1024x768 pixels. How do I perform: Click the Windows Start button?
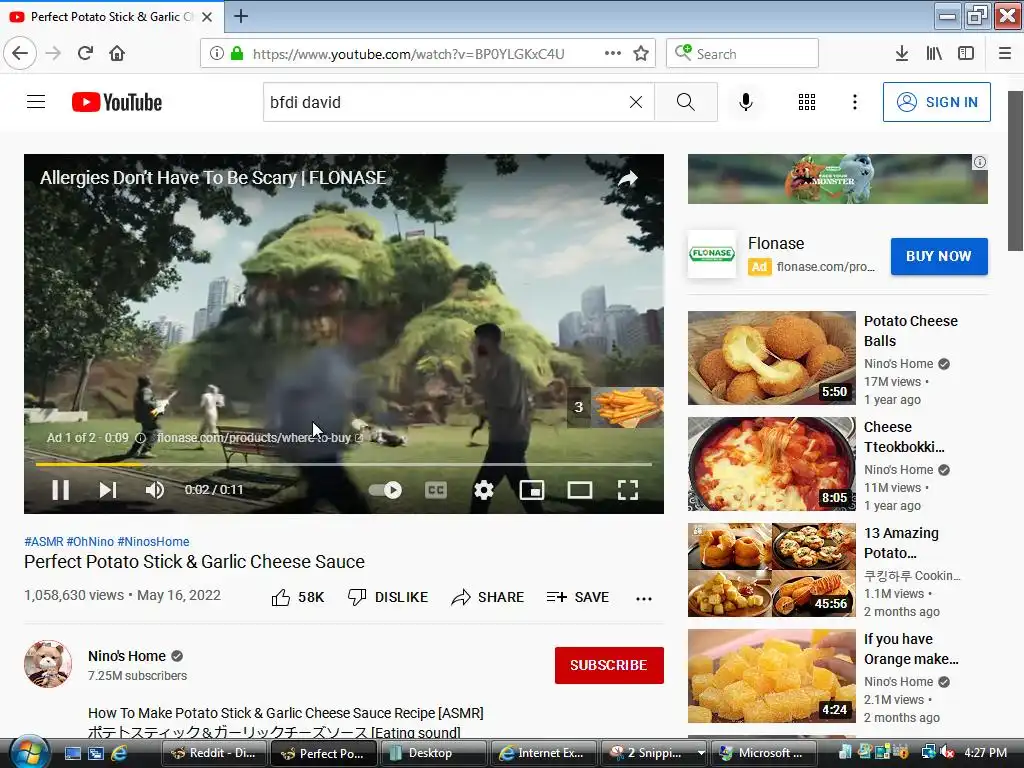tap(29, 752)
